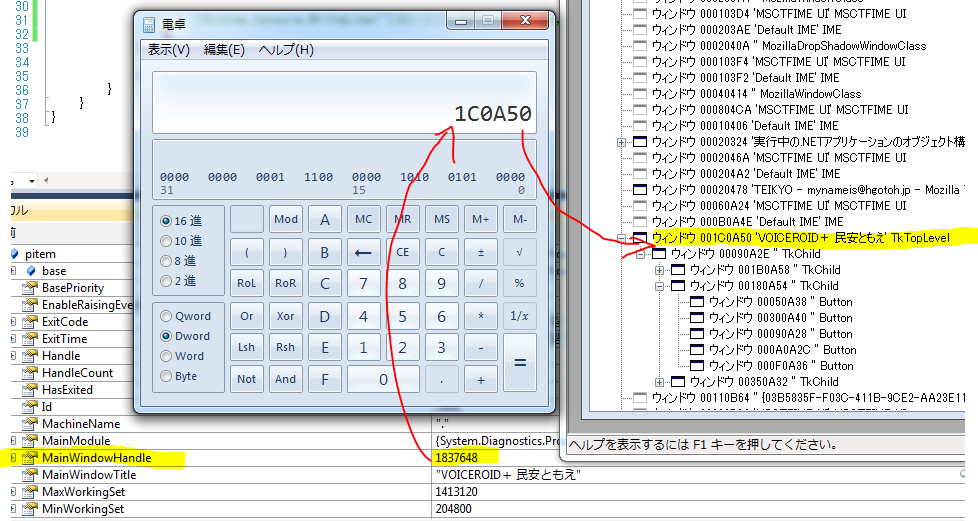The height and width of the screenshot is (521, 978).
Task: Expand the 00020324 window node
Action: click(621, 142)
